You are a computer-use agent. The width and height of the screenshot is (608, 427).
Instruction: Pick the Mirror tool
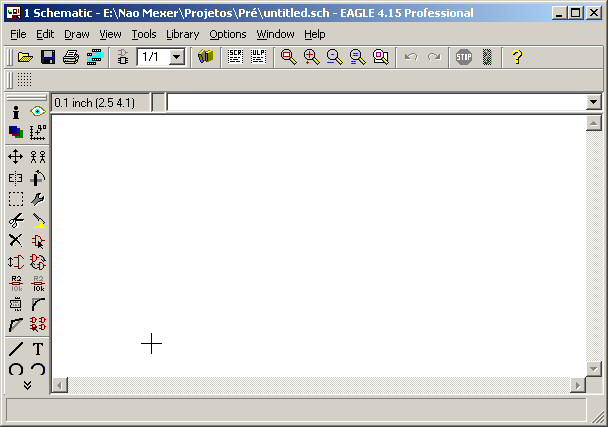(x=16, y=178)
